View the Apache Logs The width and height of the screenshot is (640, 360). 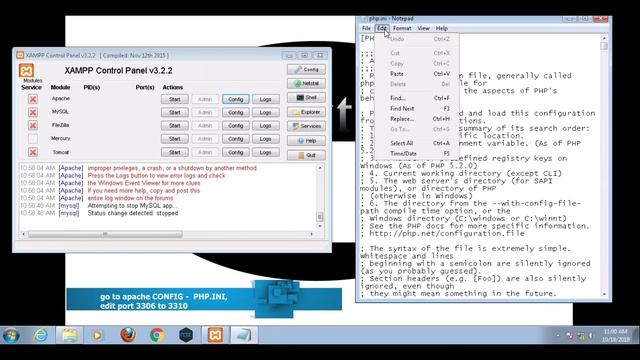click(x=266, y=99)
